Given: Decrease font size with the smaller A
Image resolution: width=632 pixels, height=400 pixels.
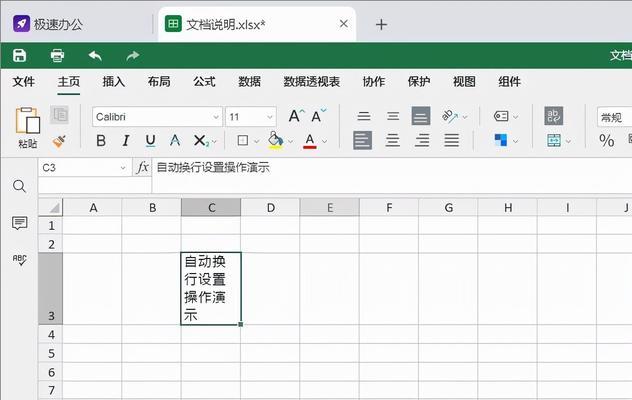Looking at the screenshot, I should point(318,116).
